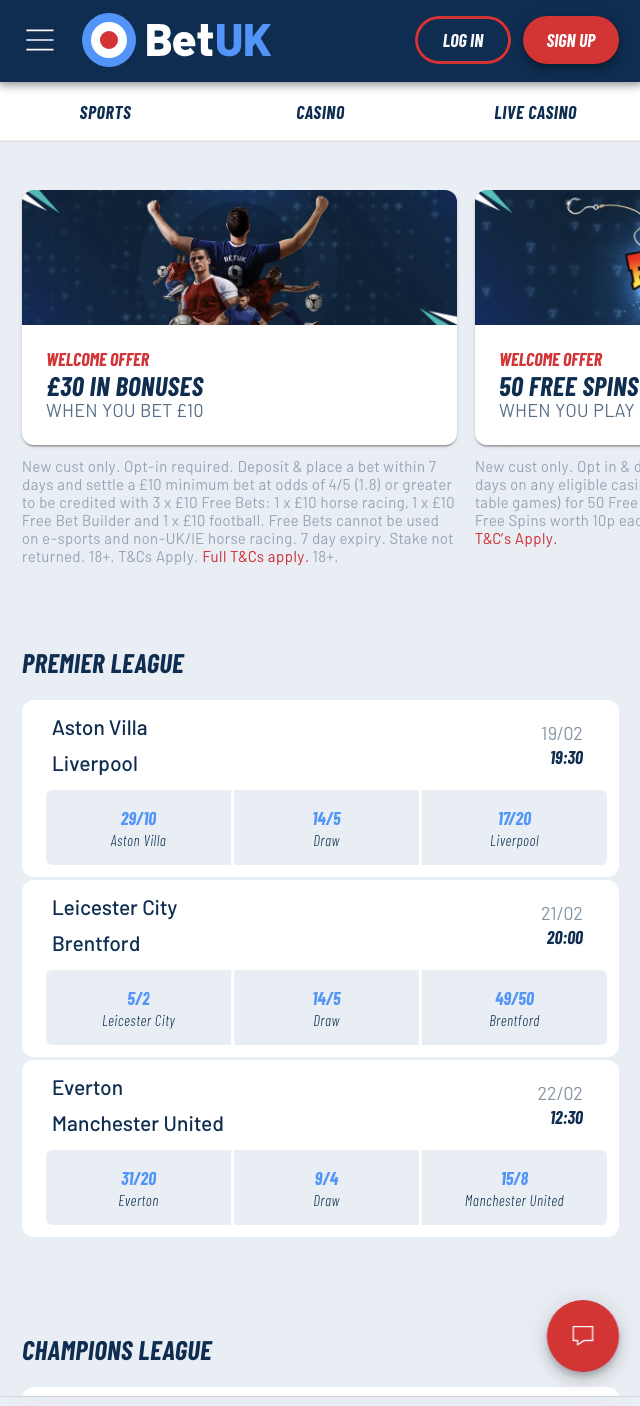Open the live chat bubble
Screen dimensions: 640x1406
tap(583, 1335)
